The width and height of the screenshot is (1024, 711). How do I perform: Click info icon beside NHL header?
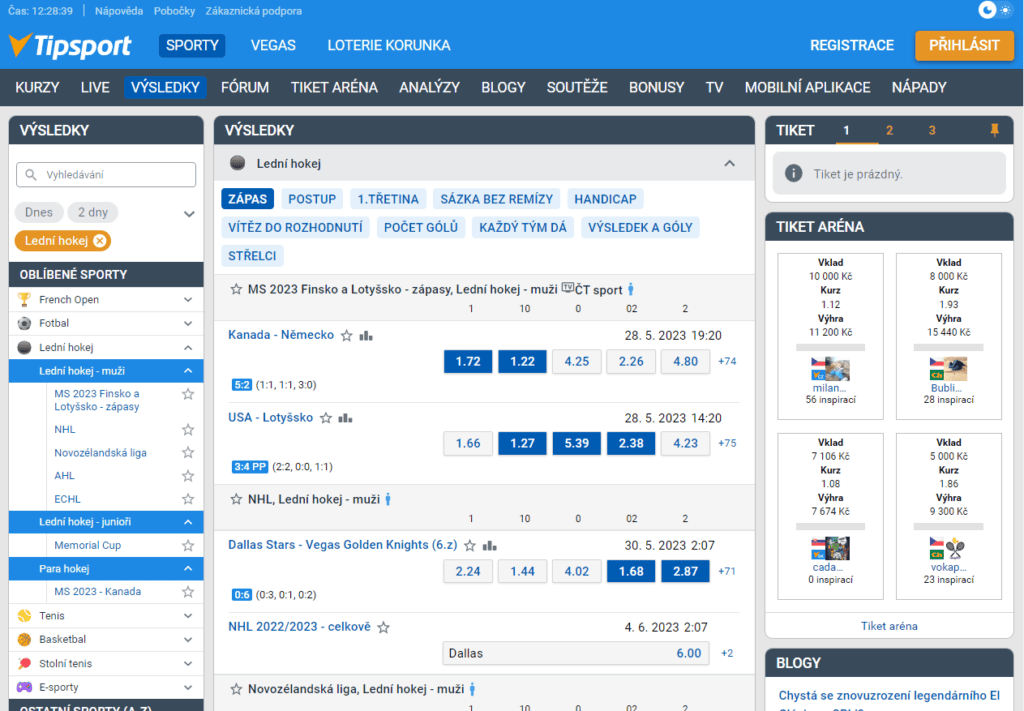pos(388,499)
